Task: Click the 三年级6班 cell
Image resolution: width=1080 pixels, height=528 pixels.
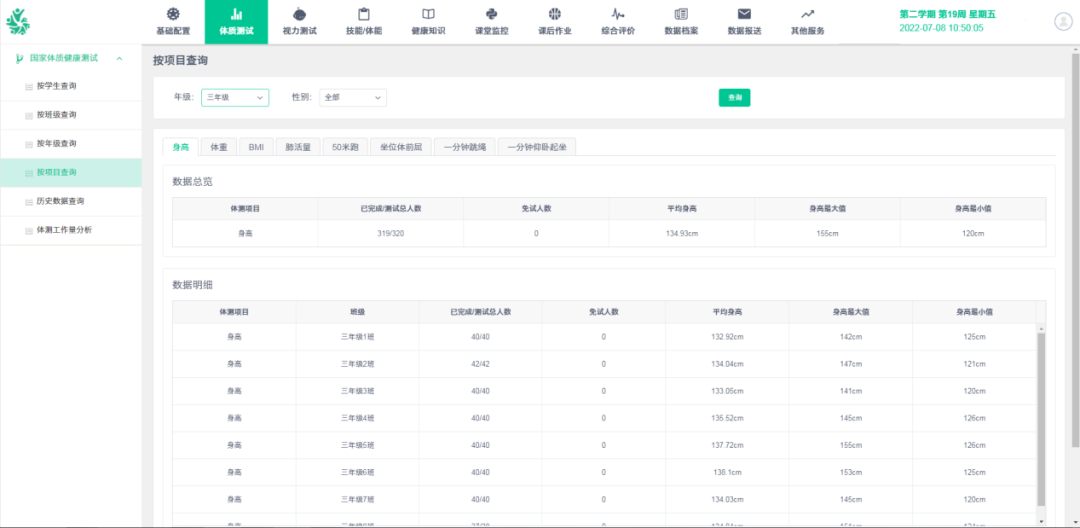Action: pos(357,473)
